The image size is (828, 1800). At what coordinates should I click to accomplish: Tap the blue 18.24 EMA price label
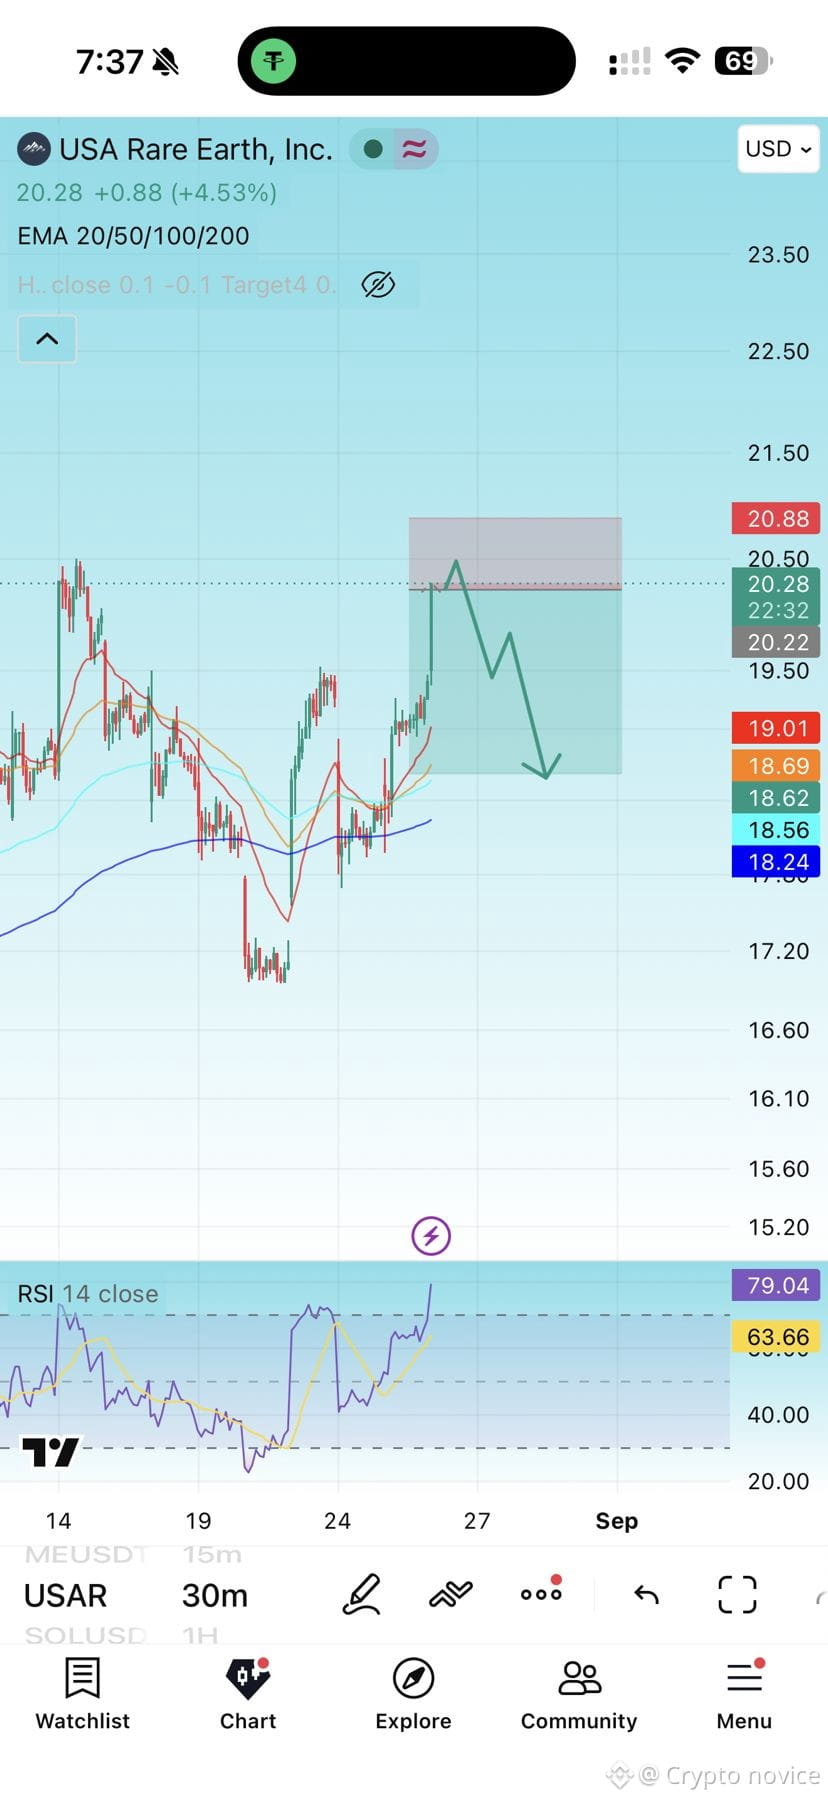[x=777, y=862]
